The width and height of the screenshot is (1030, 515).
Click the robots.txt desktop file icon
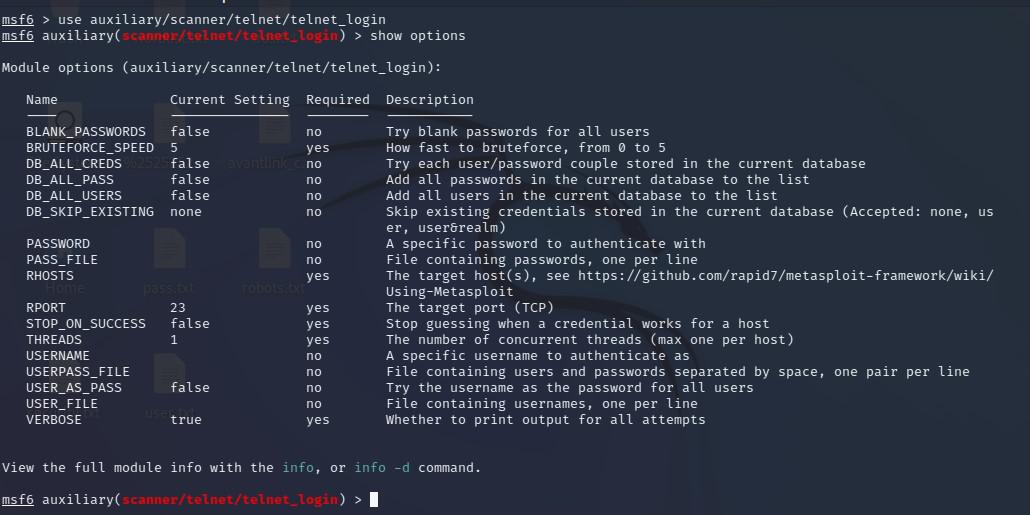pos(273,250)
